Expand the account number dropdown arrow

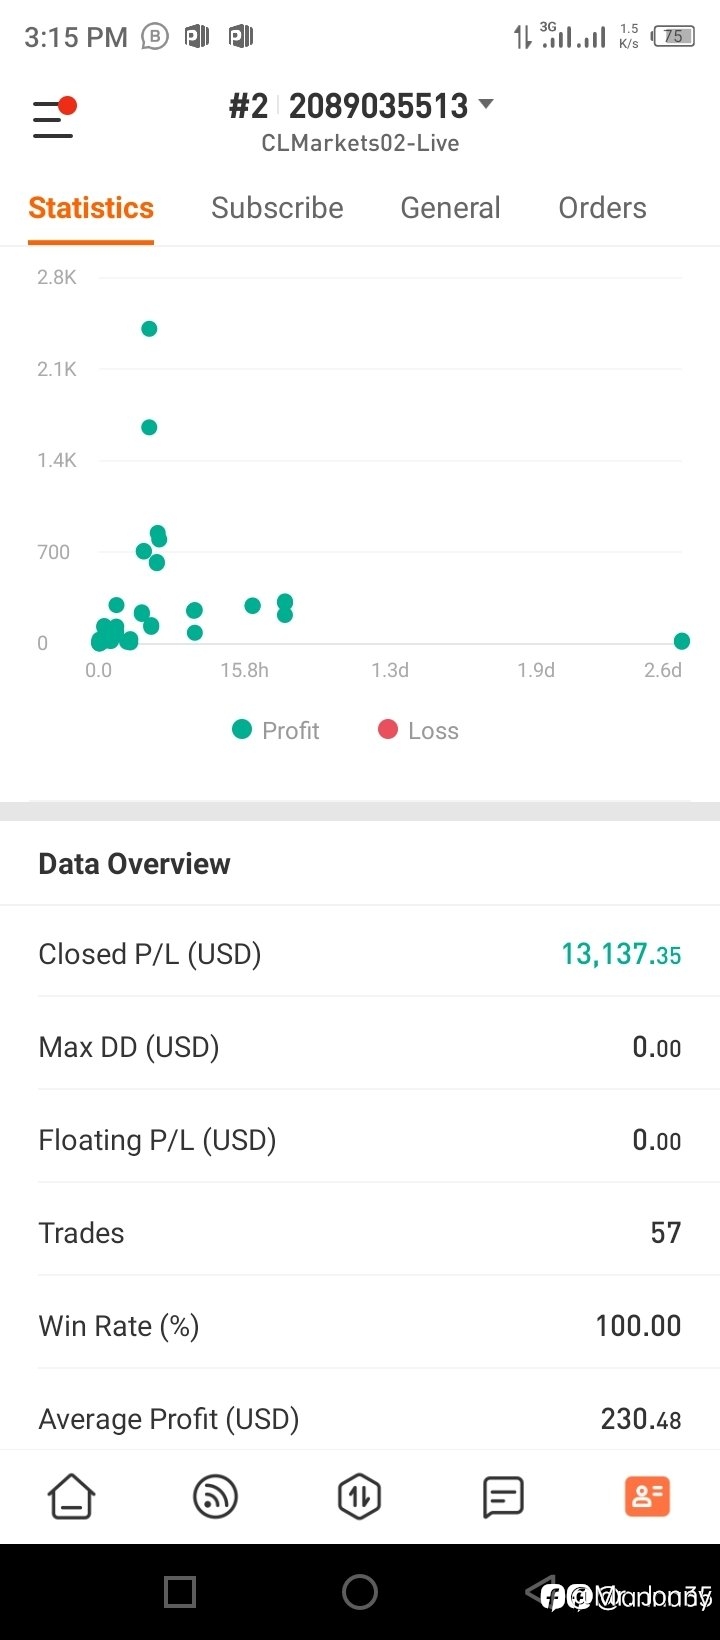[486, 104]
